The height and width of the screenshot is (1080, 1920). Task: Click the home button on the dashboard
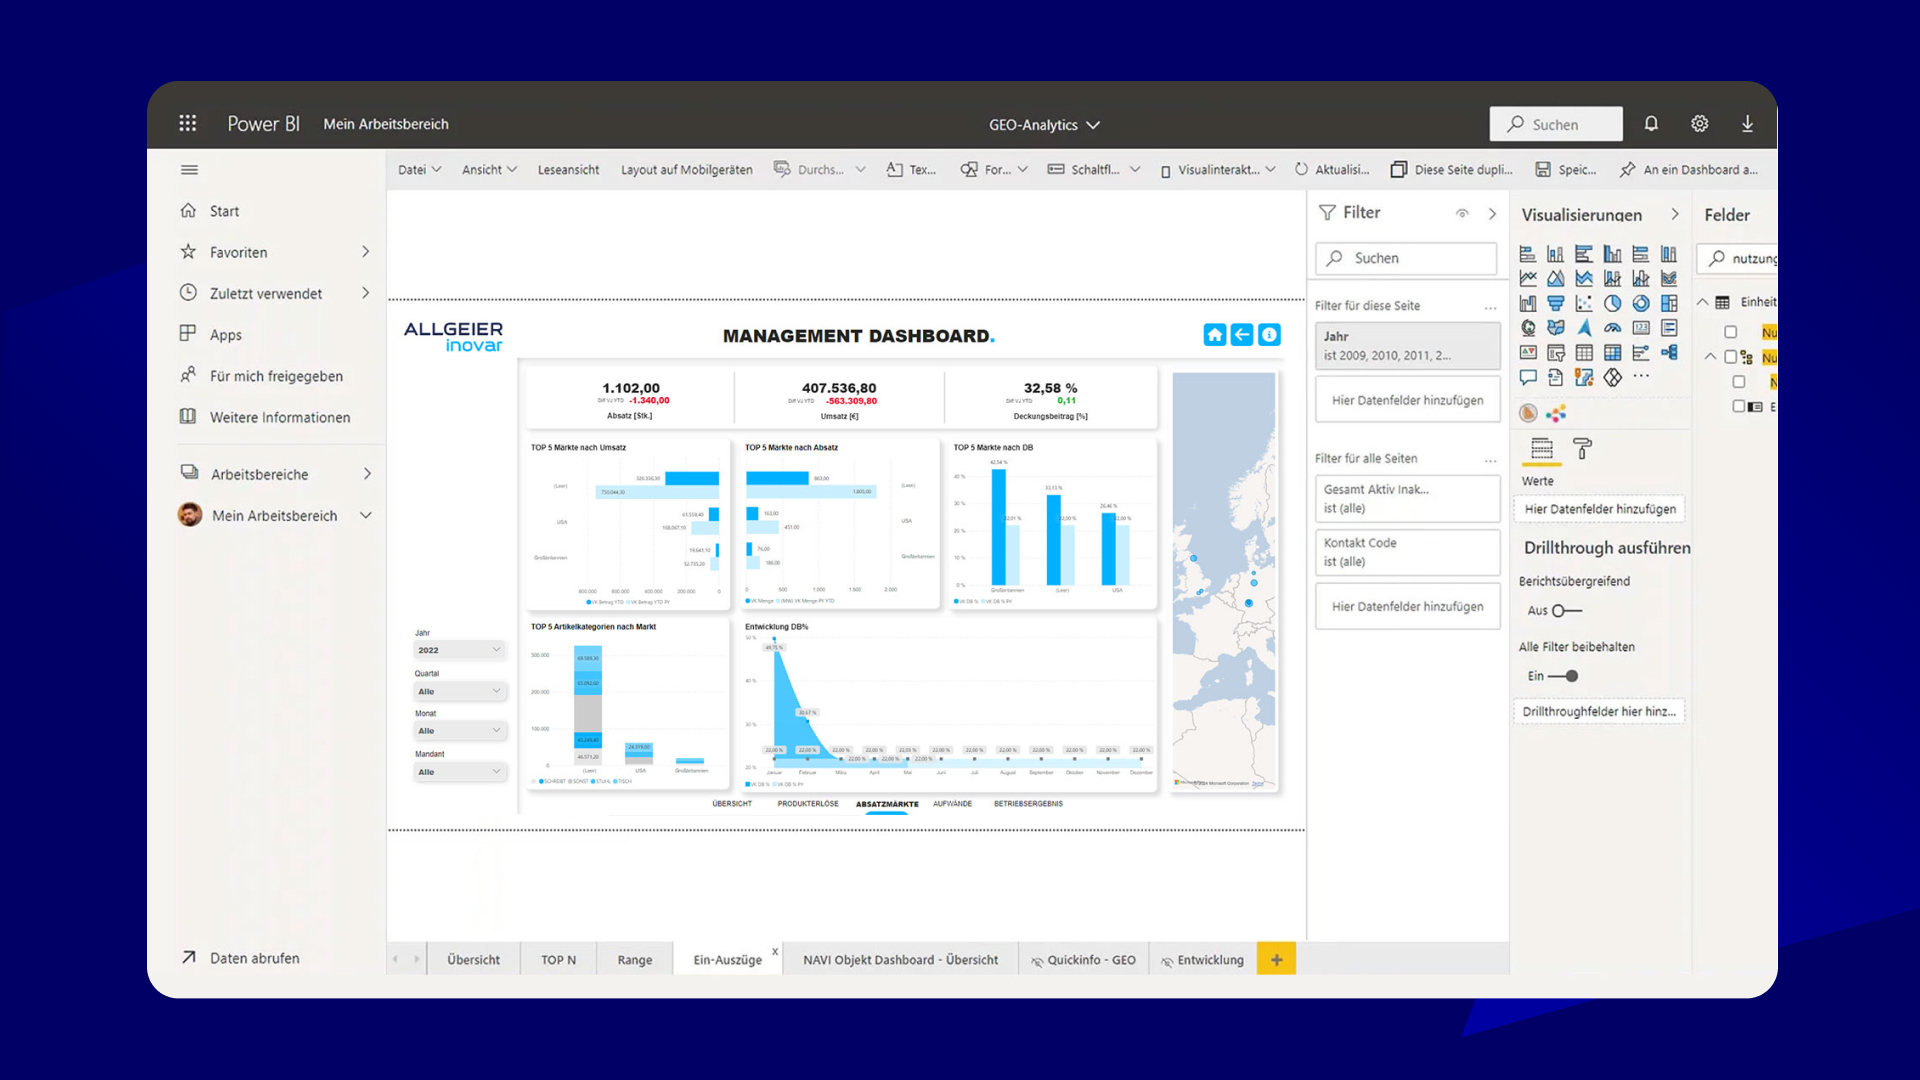click(1214, 335)
